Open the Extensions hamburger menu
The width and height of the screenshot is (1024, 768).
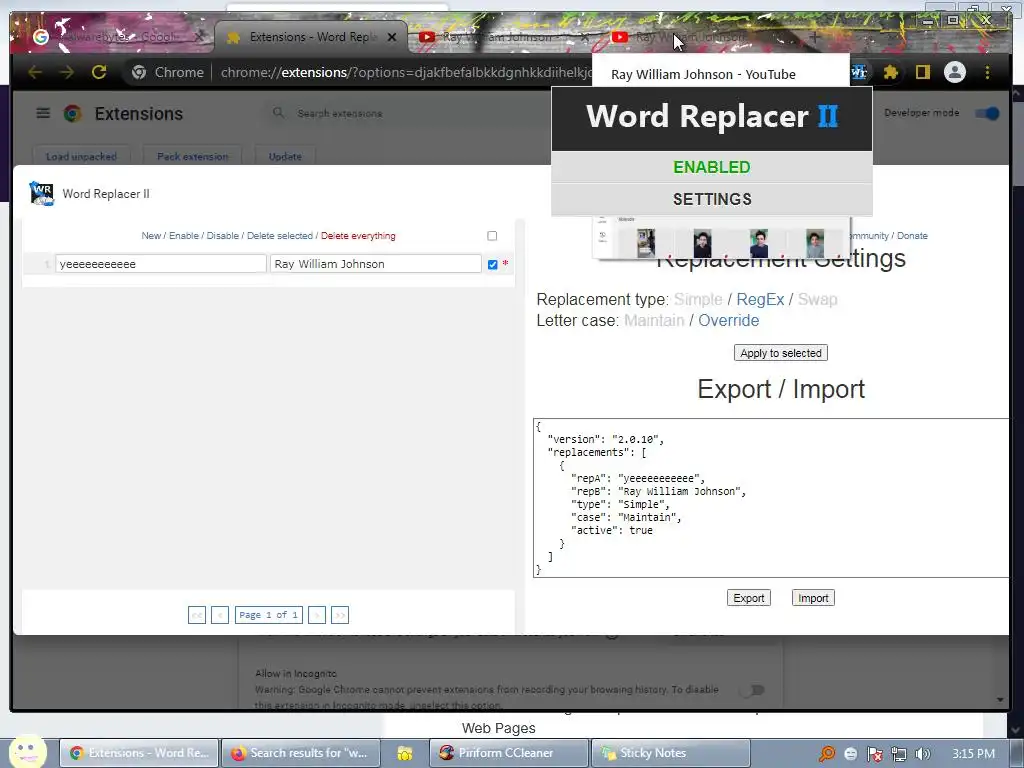coord(43,113)
